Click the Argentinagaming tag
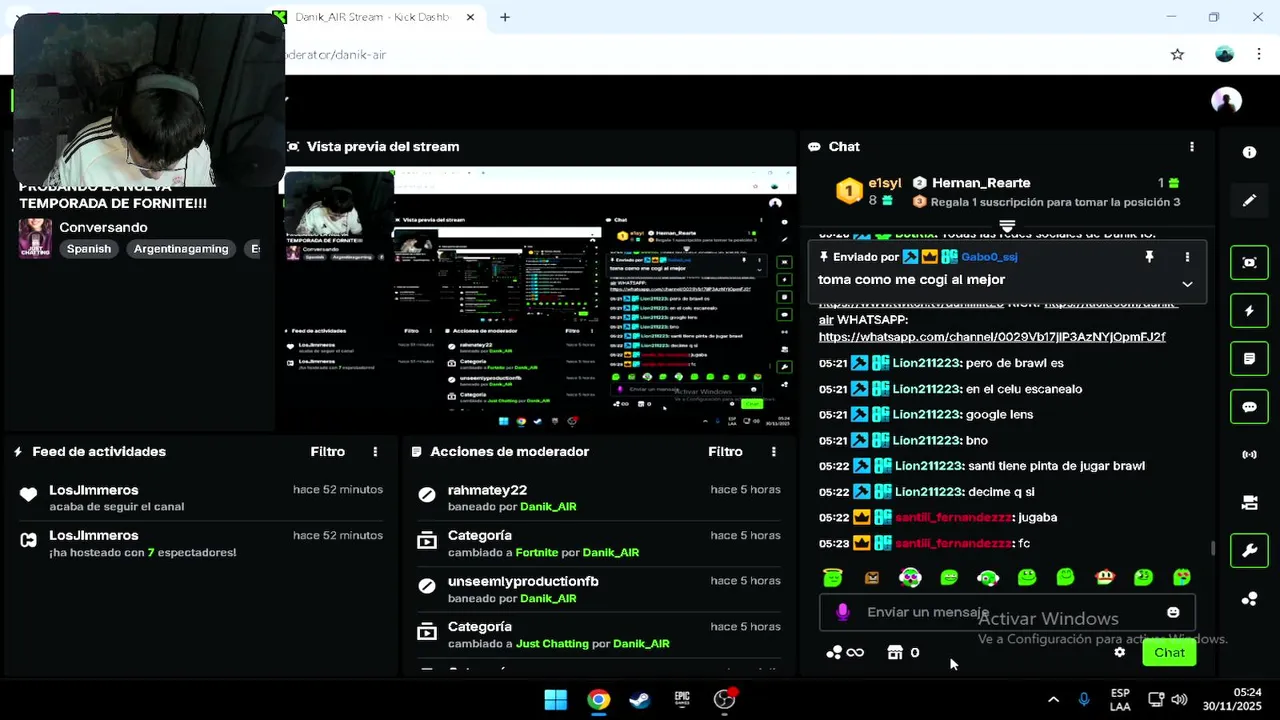Viewport: 1280px width, 720px height. [x=181, y=249]
